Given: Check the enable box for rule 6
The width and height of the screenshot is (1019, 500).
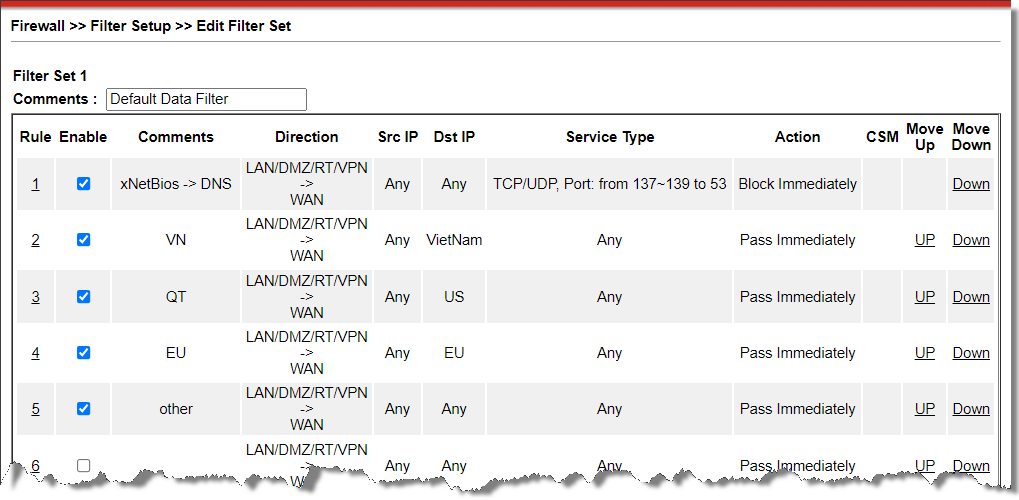Looking at the screenshot, I should pos(83,465).
